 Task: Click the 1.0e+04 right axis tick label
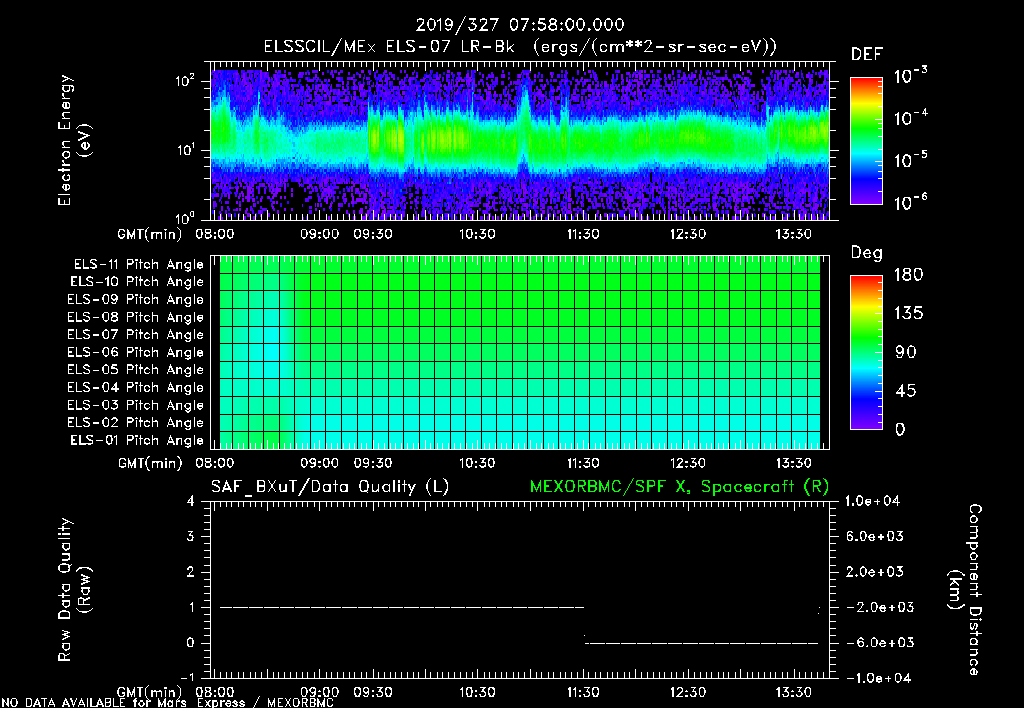point(872,501)
